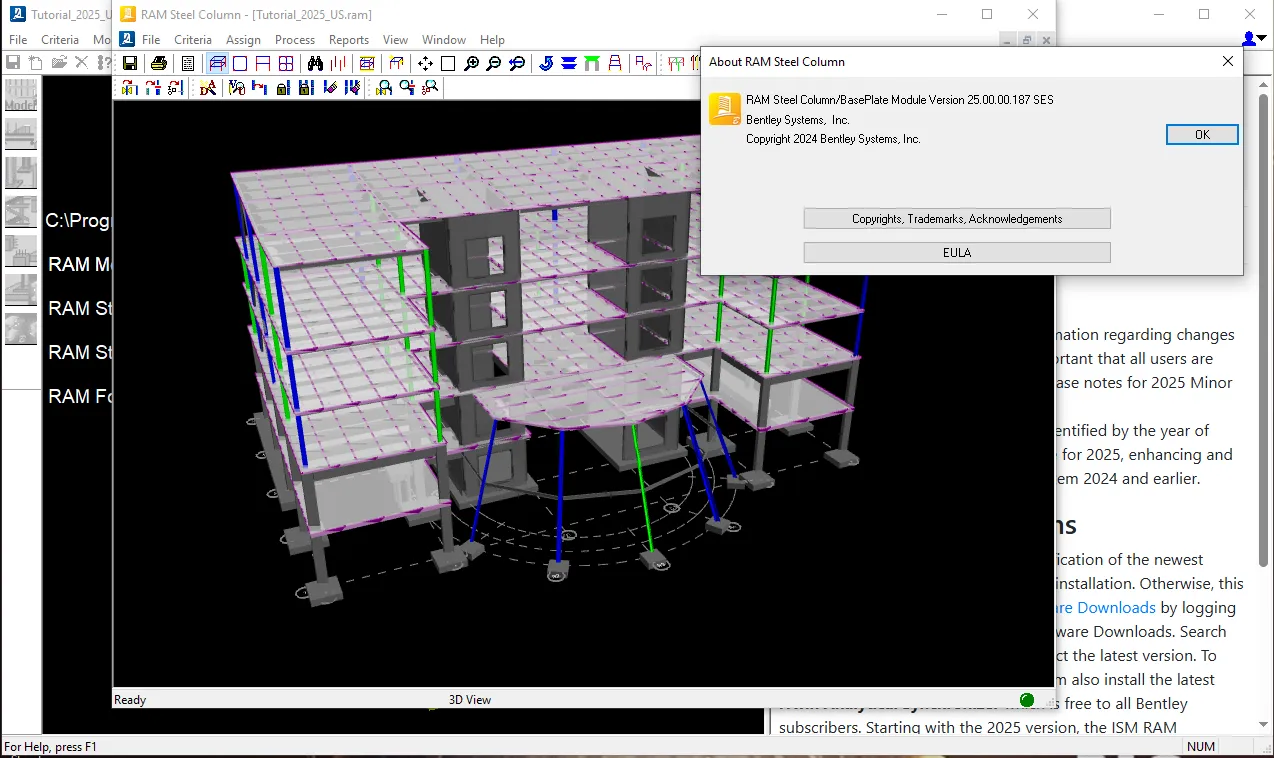Open the report document icon beside Print

(187, 63)
